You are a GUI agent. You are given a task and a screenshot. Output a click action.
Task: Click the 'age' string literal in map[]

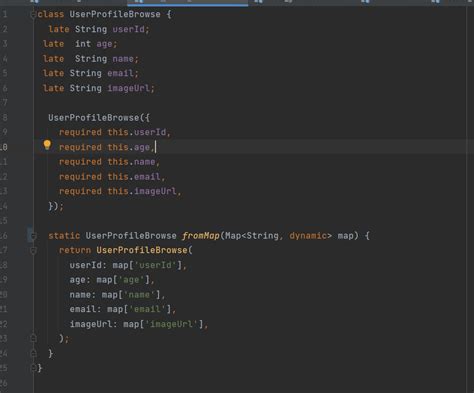[131, 280]
